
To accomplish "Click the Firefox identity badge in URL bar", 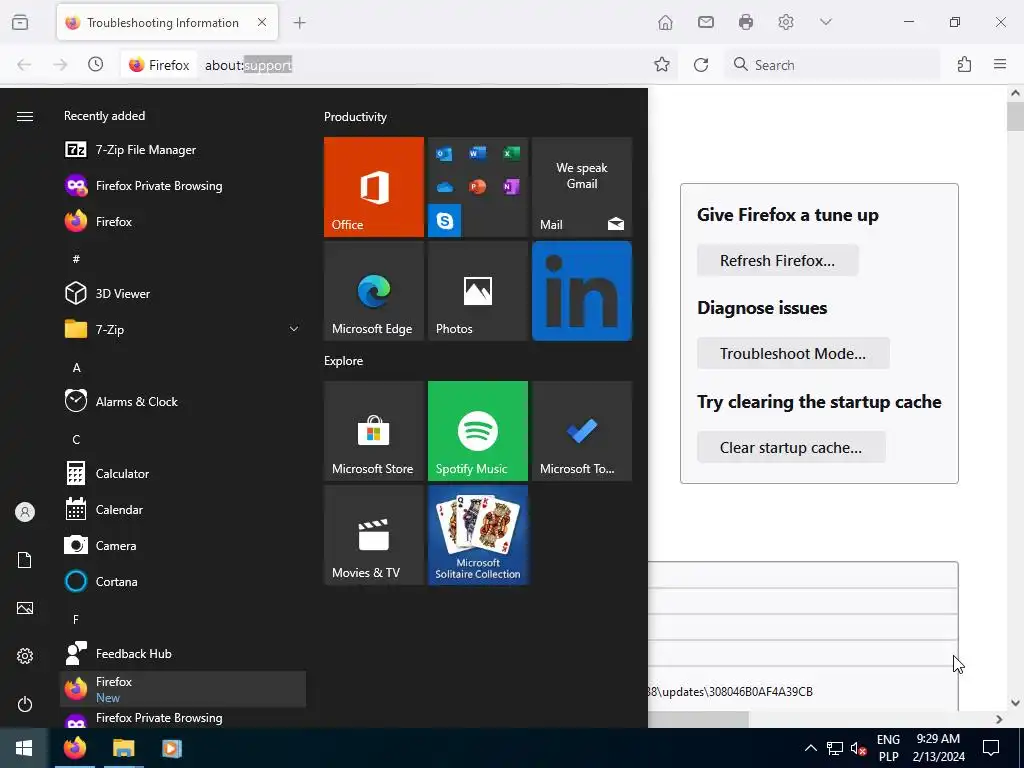I will pyautogui.click(x=159, y=65).
